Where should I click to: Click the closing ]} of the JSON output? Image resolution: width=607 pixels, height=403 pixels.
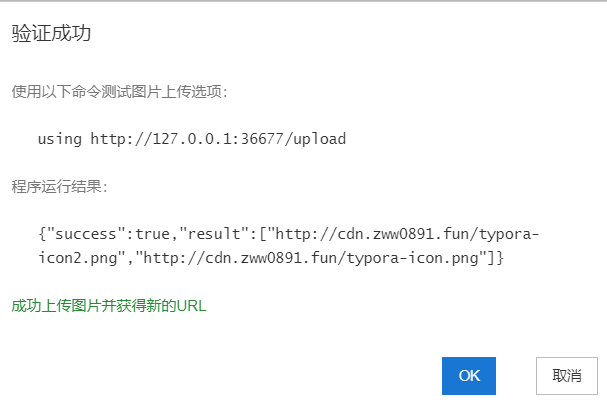click(496, 258)
